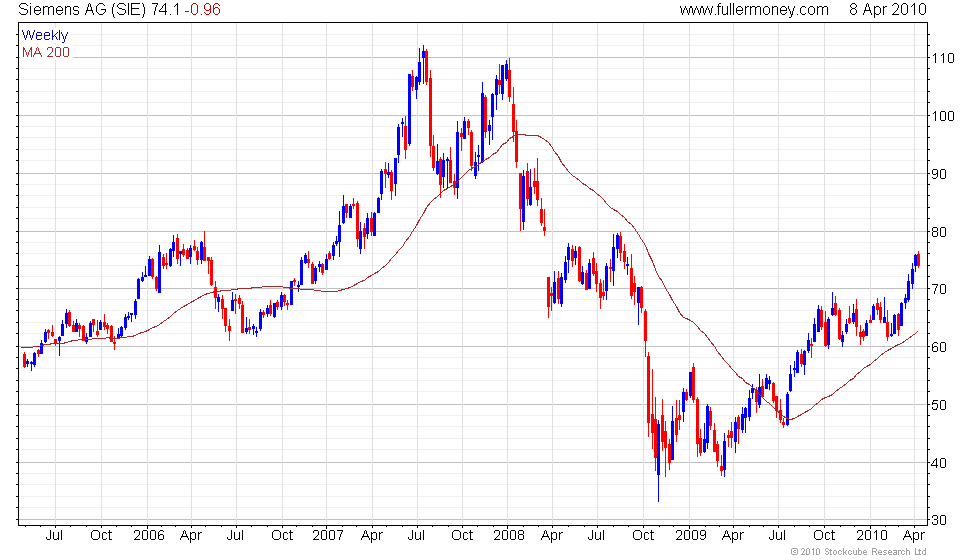Click the 2007 year label on time axis
This screenshot has width=980, height=560.
coord(328,535)
